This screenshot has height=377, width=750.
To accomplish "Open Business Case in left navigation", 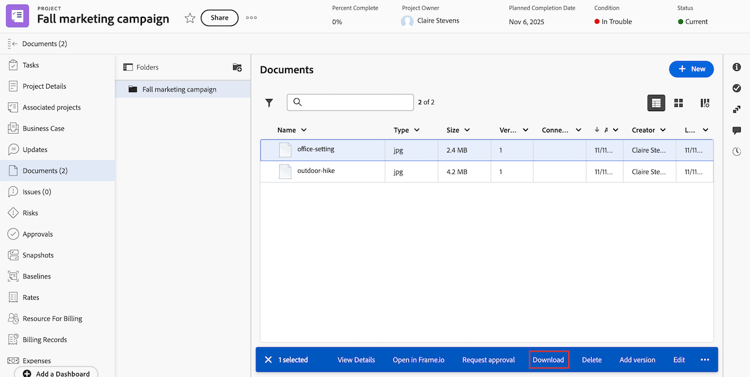I will pyautogui.click(x=57, y=128).
